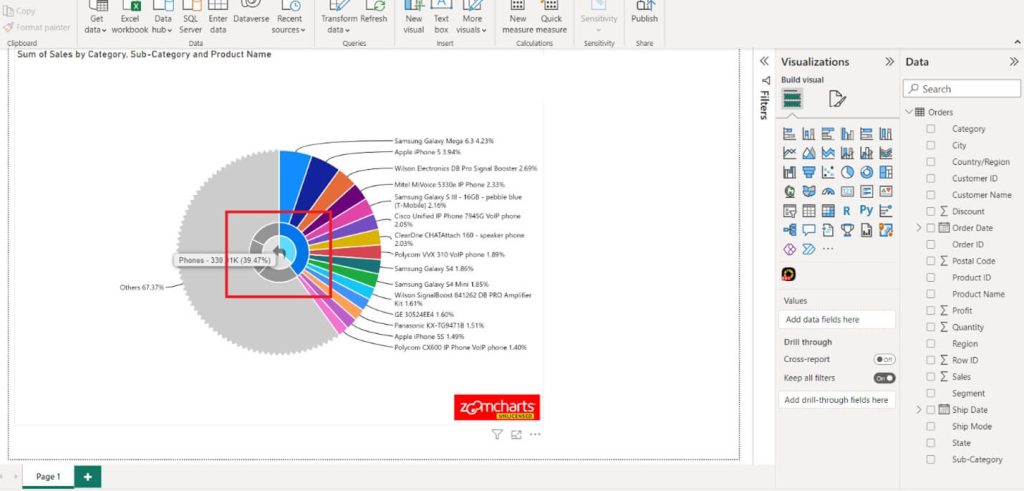Select the stacked column chart visual
Screen dimensions: 1024x491
pos(808,134)
